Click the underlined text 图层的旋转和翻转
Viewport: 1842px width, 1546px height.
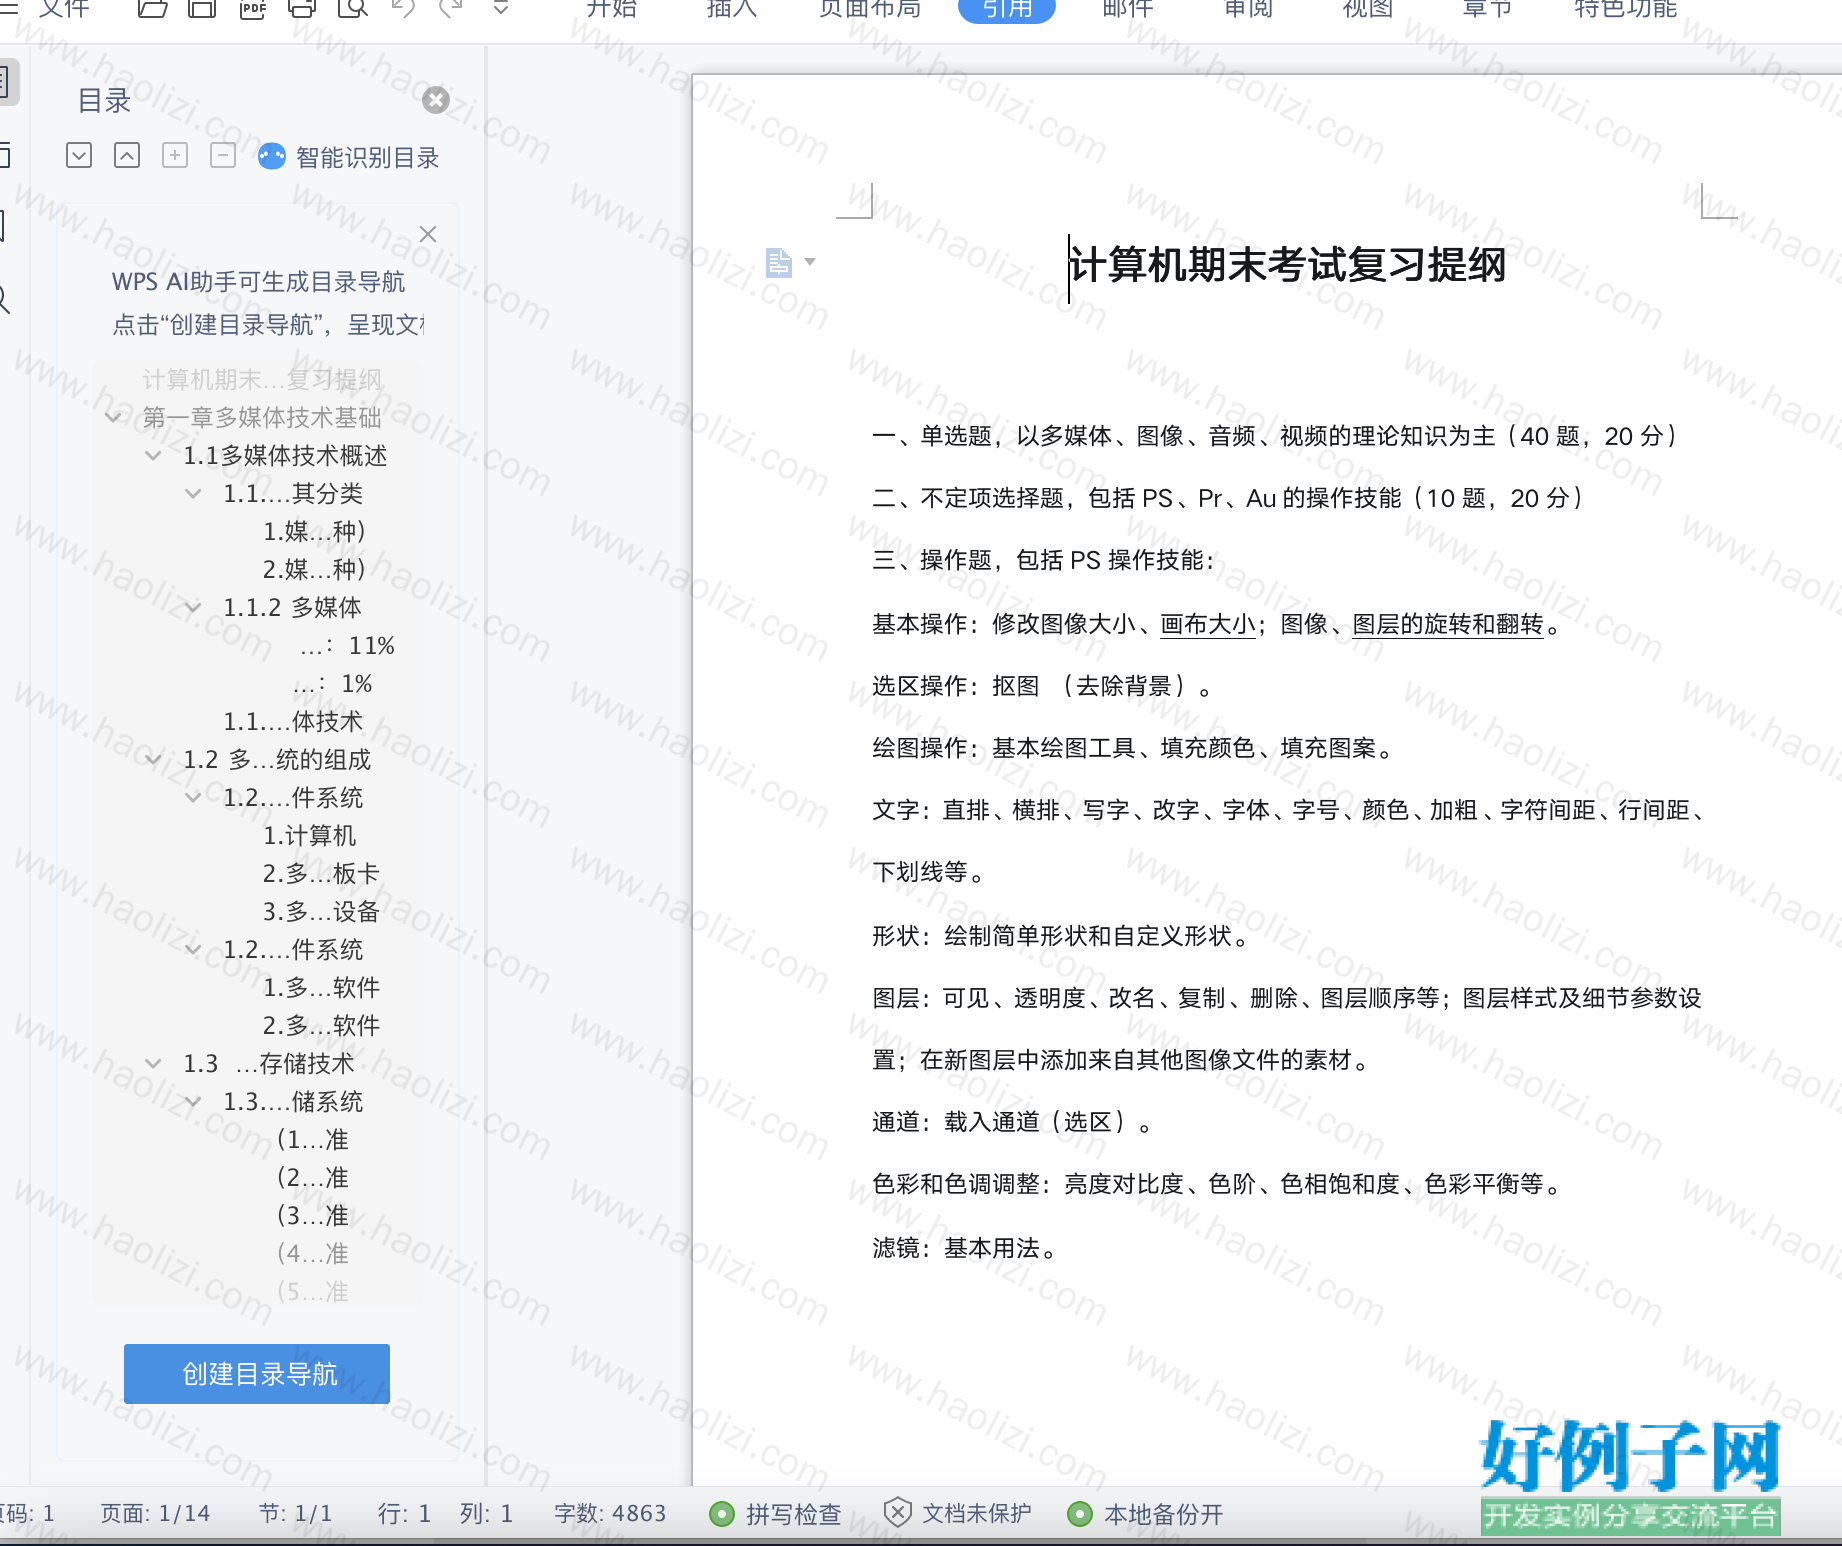1448,624
